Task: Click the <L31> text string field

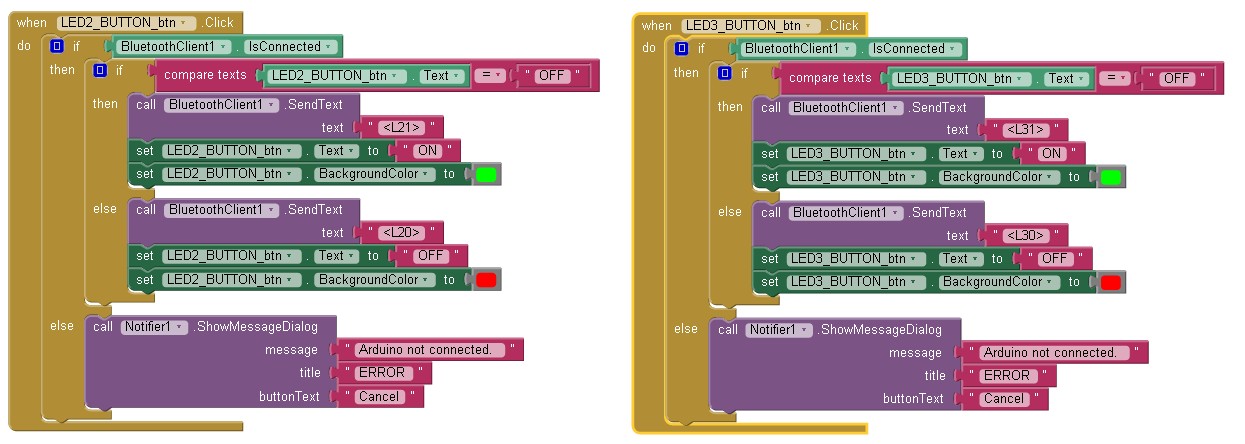Action: pos(1027,130)
